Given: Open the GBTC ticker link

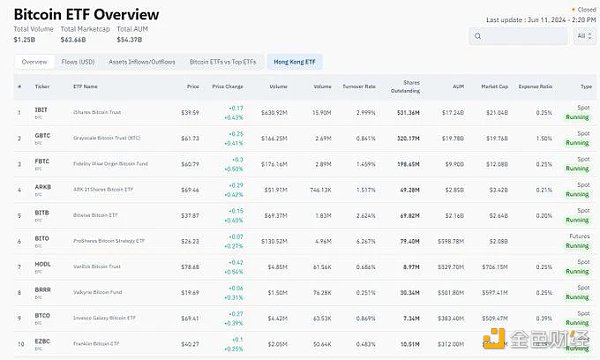Looking at the screenshot, I should (42, 135).
